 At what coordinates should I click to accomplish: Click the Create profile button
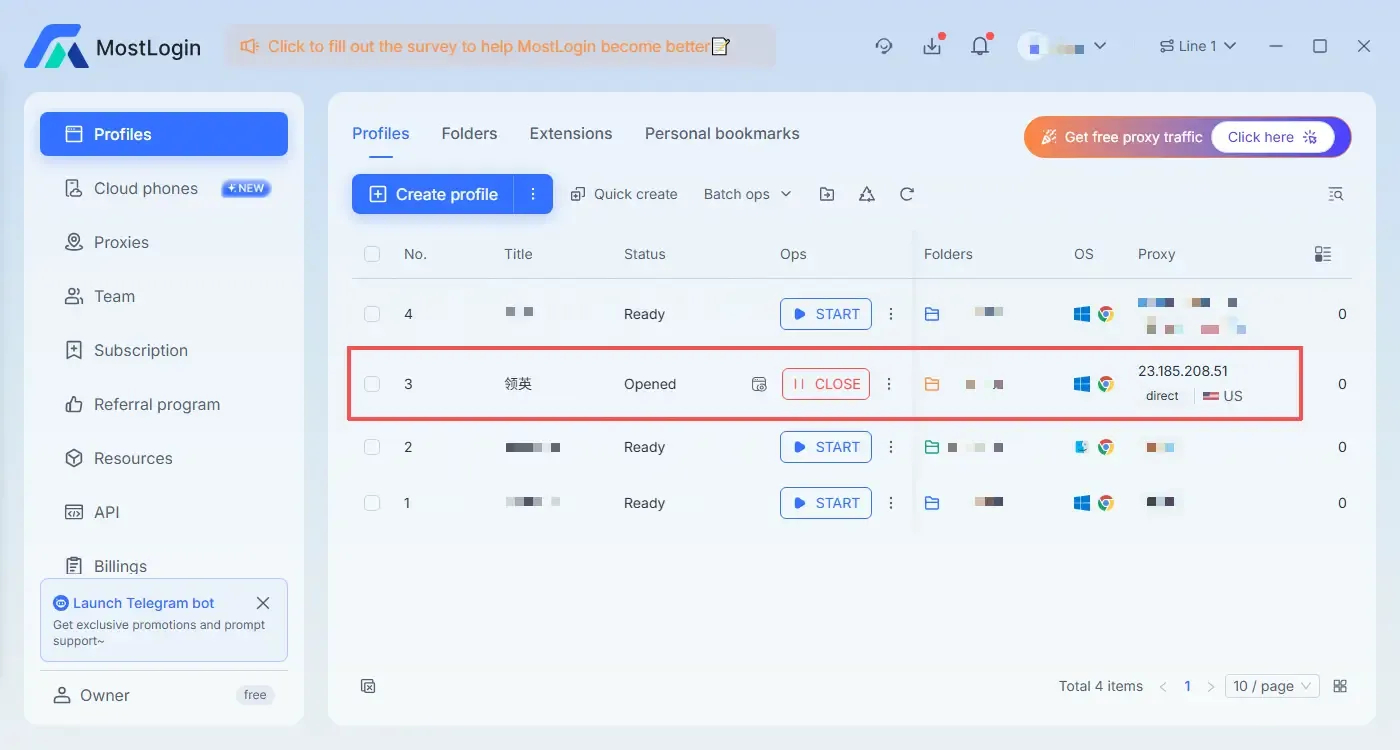pyautogui.click(x=431, y=194)
